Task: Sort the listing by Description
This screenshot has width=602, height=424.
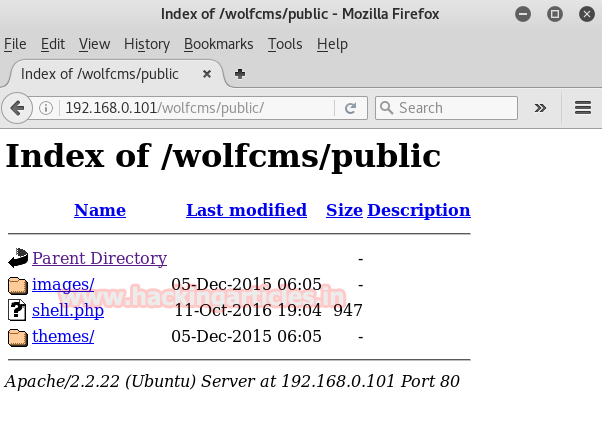Action: 419,210
